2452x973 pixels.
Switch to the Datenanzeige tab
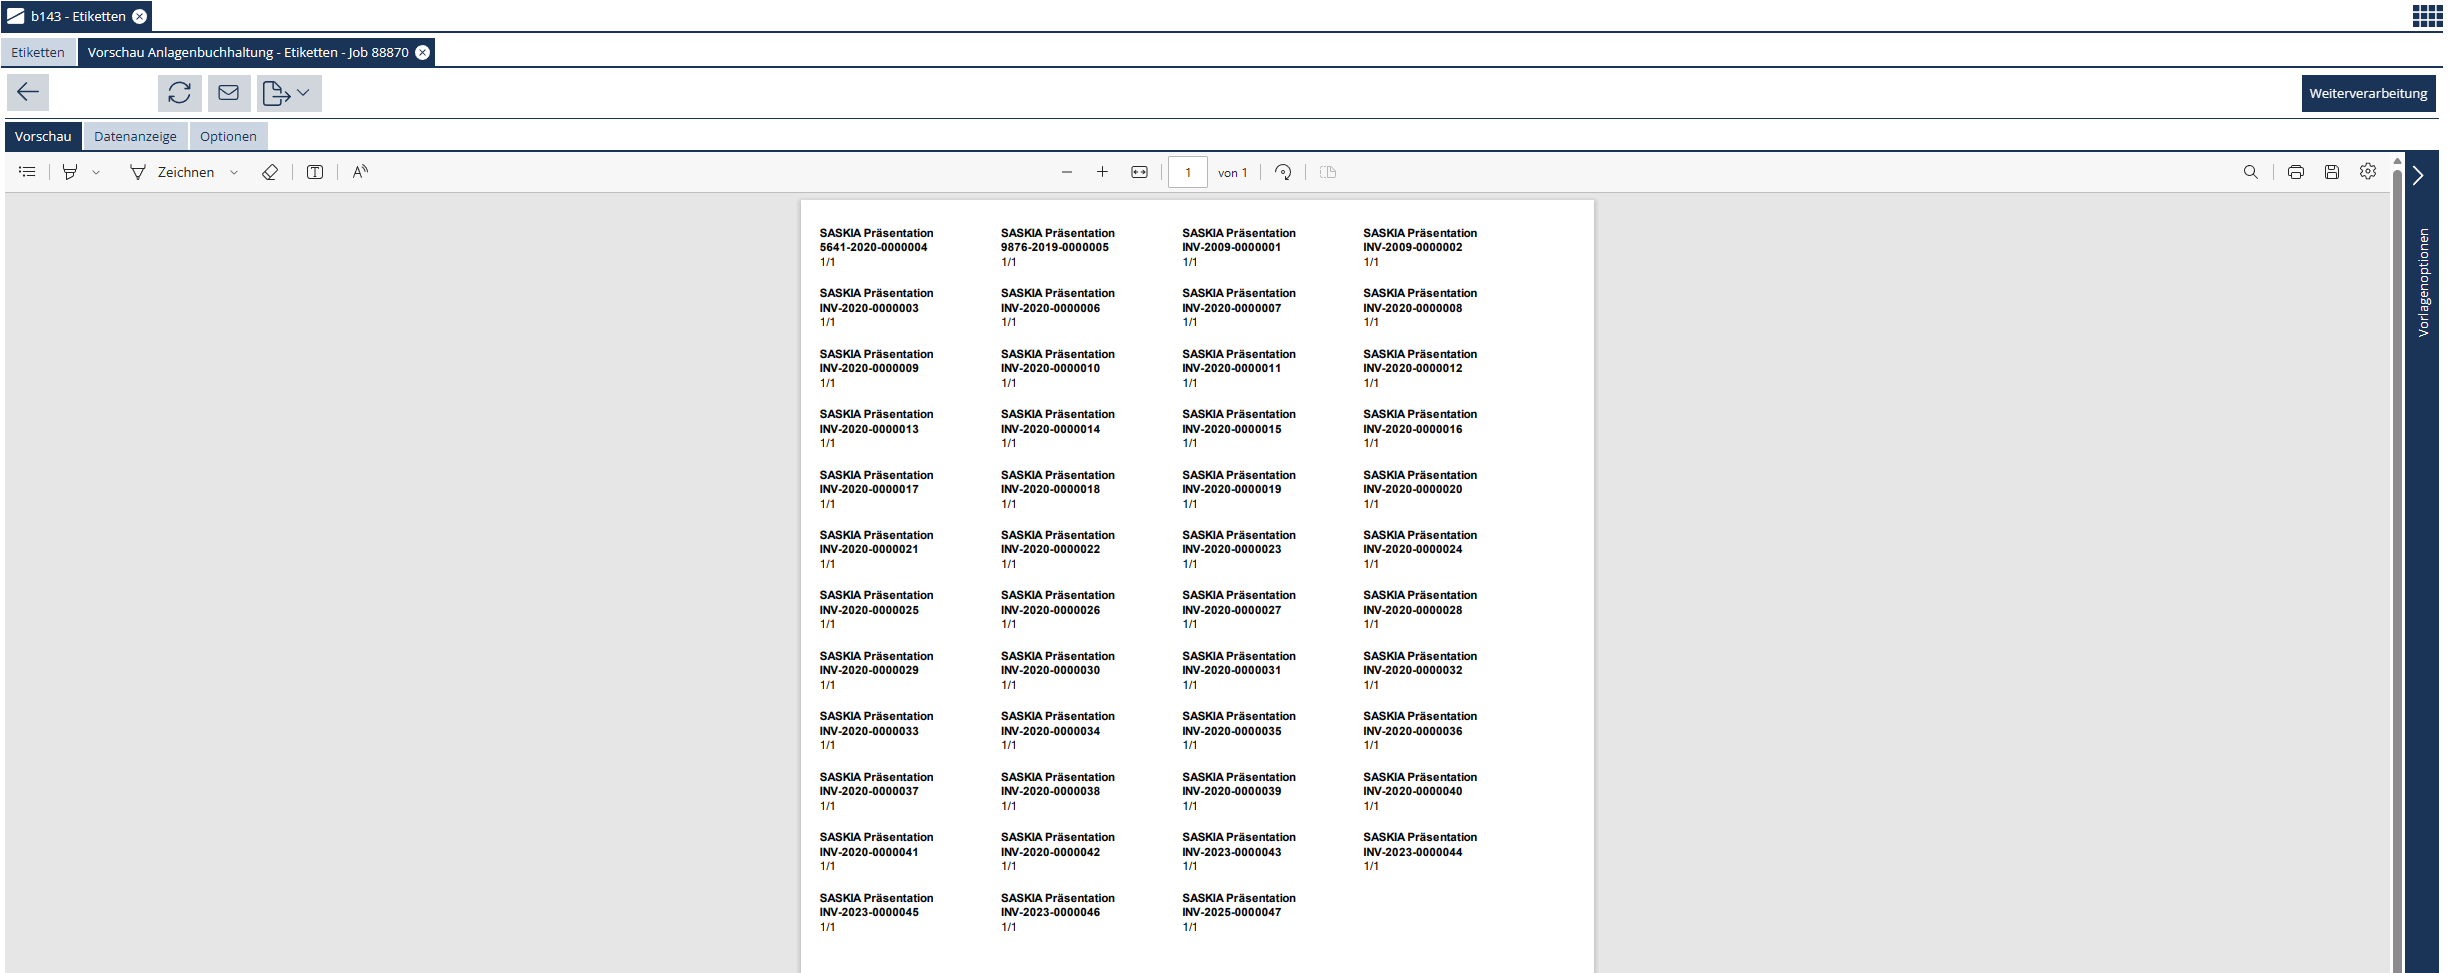coord(135,137)
